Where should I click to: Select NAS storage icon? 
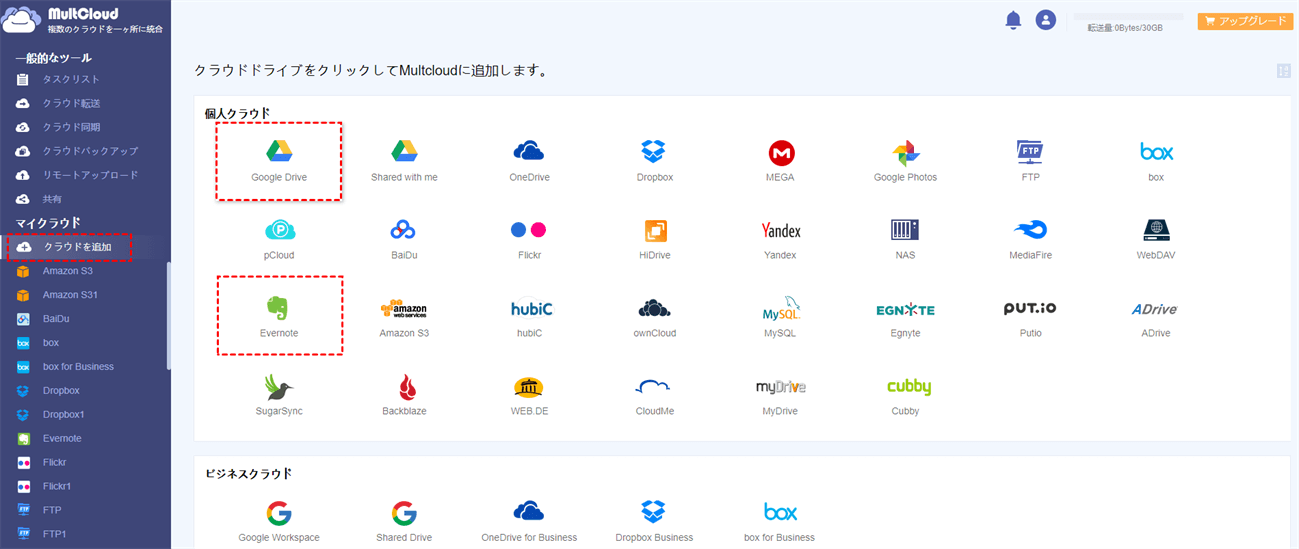pyautogui.click(x=905, y=238)
